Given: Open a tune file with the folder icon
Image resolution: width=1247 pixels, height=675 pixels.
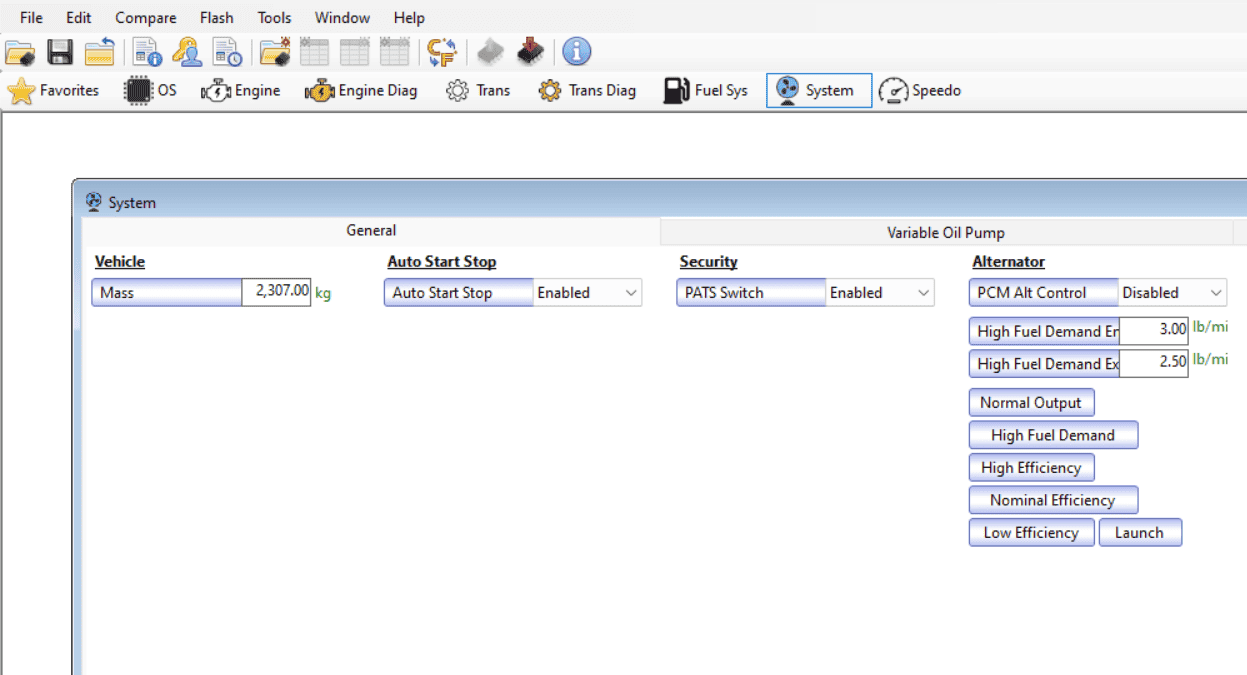Looking at the screenshot, I should (20, 52).
